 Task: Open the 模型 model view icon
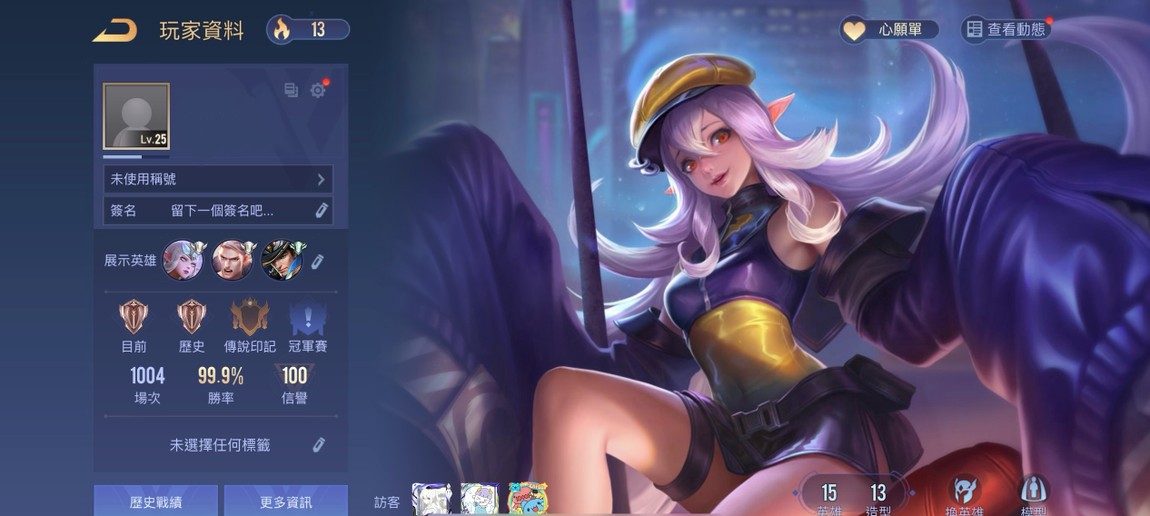click(x=1033, y=489)
